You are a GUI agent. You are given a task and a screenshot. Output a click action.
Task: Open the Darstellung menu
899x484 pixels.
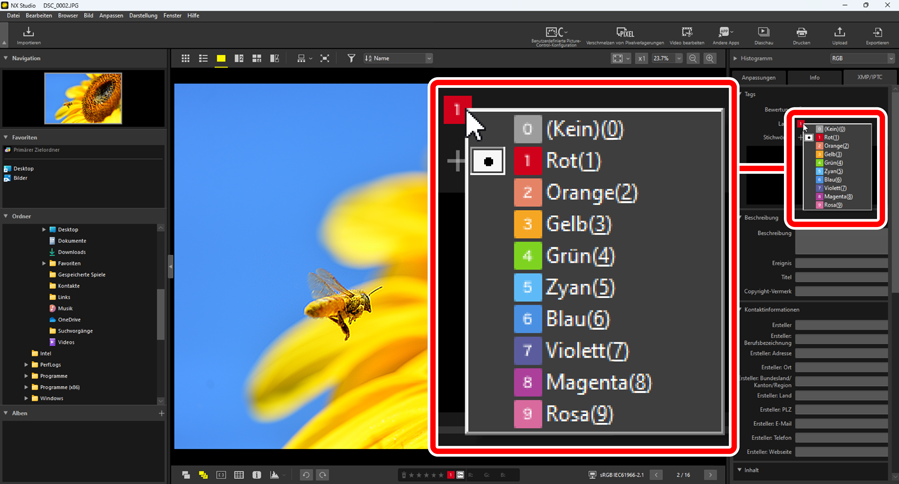(x=143, y=16)
